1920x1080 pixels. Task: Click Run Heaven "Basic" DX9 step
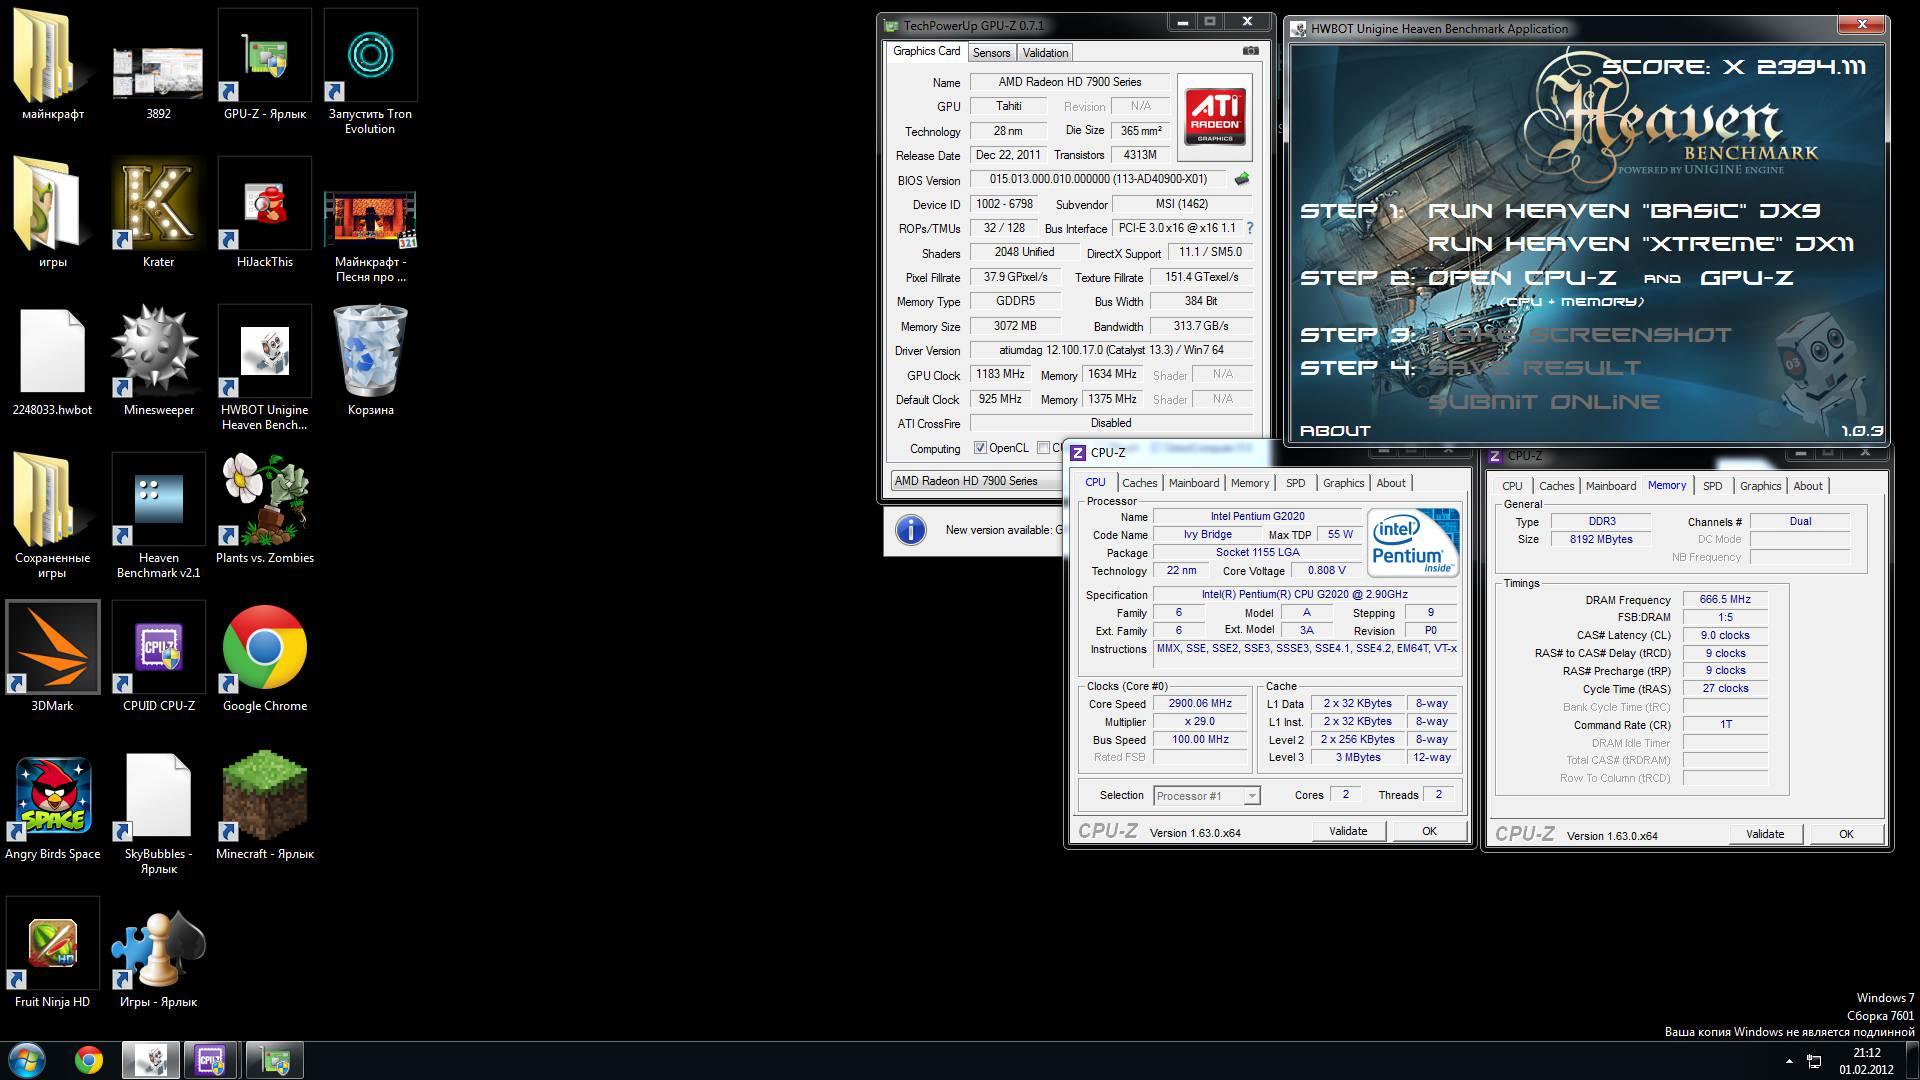coord(1624,211)
